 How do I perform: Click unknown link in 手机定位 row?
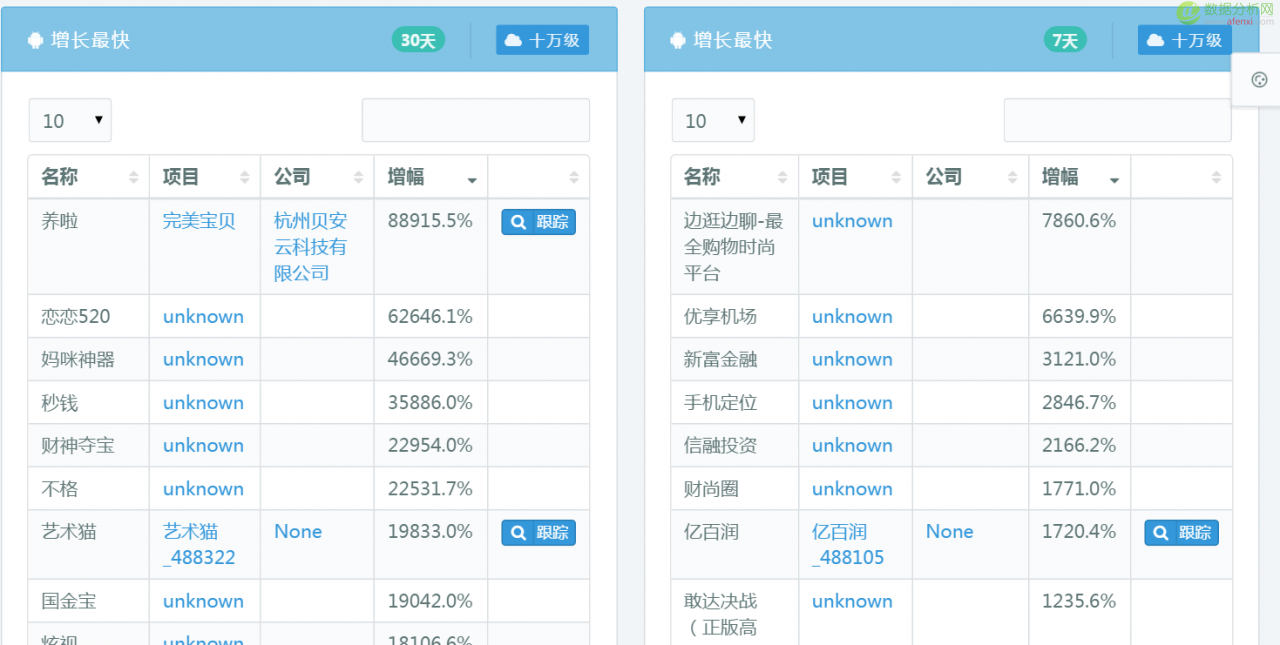pyautogui.click(x=852, y=403)
